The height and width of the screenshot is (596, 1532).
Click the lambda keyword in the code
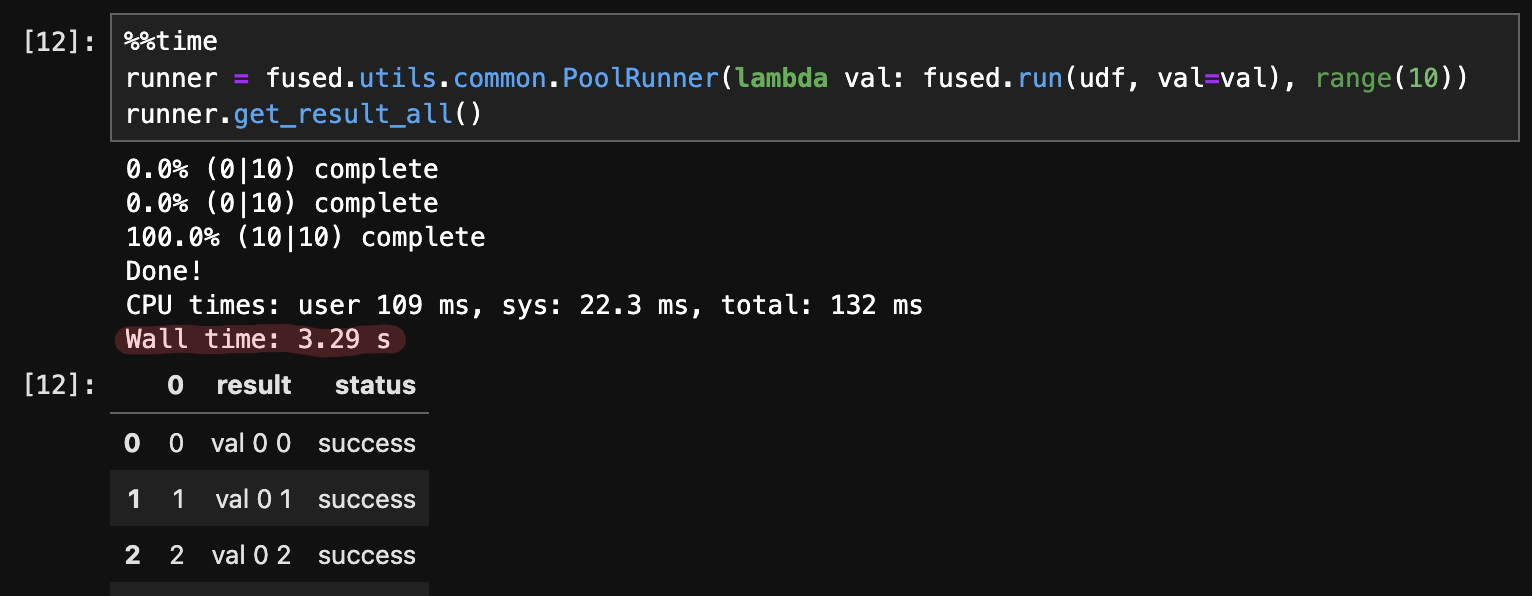pos(781,77)
